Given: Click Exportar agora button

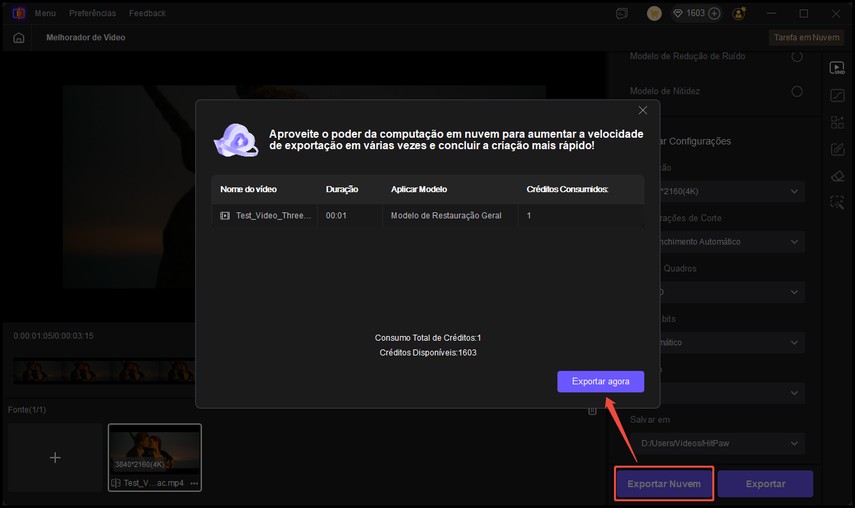Looking at the screenshot, I should click(600, 382).
